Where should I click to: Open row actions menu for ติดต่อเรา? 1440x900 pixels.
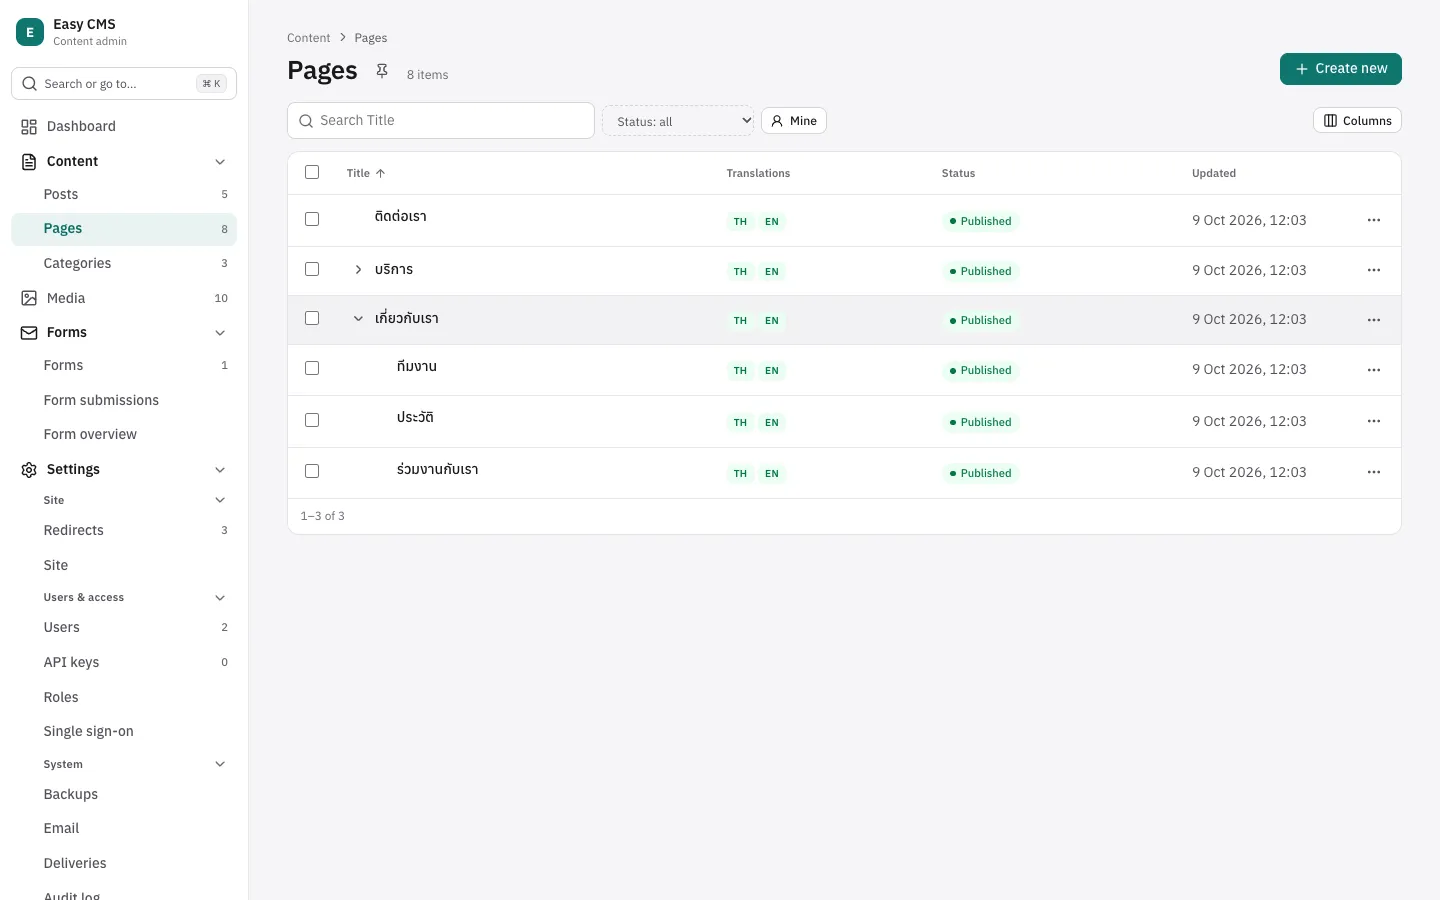[x=1374, y=220]
